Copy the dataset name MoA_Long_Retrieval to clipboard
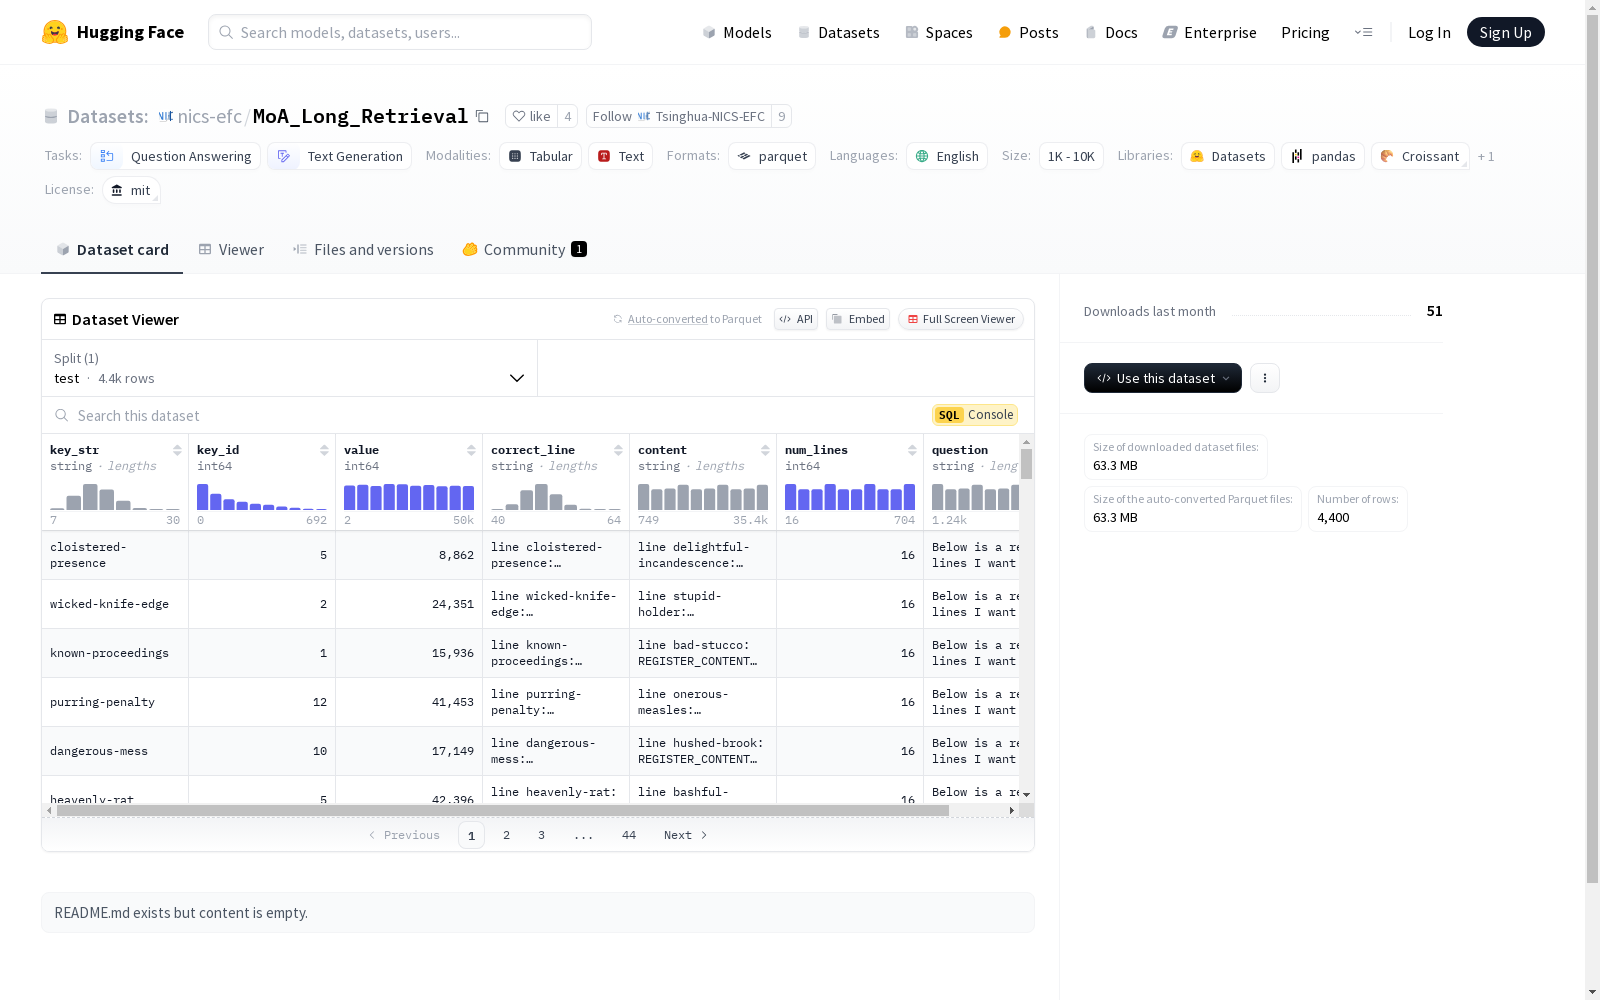The width and height of the screenshot is (1600, 1000). 482,117
